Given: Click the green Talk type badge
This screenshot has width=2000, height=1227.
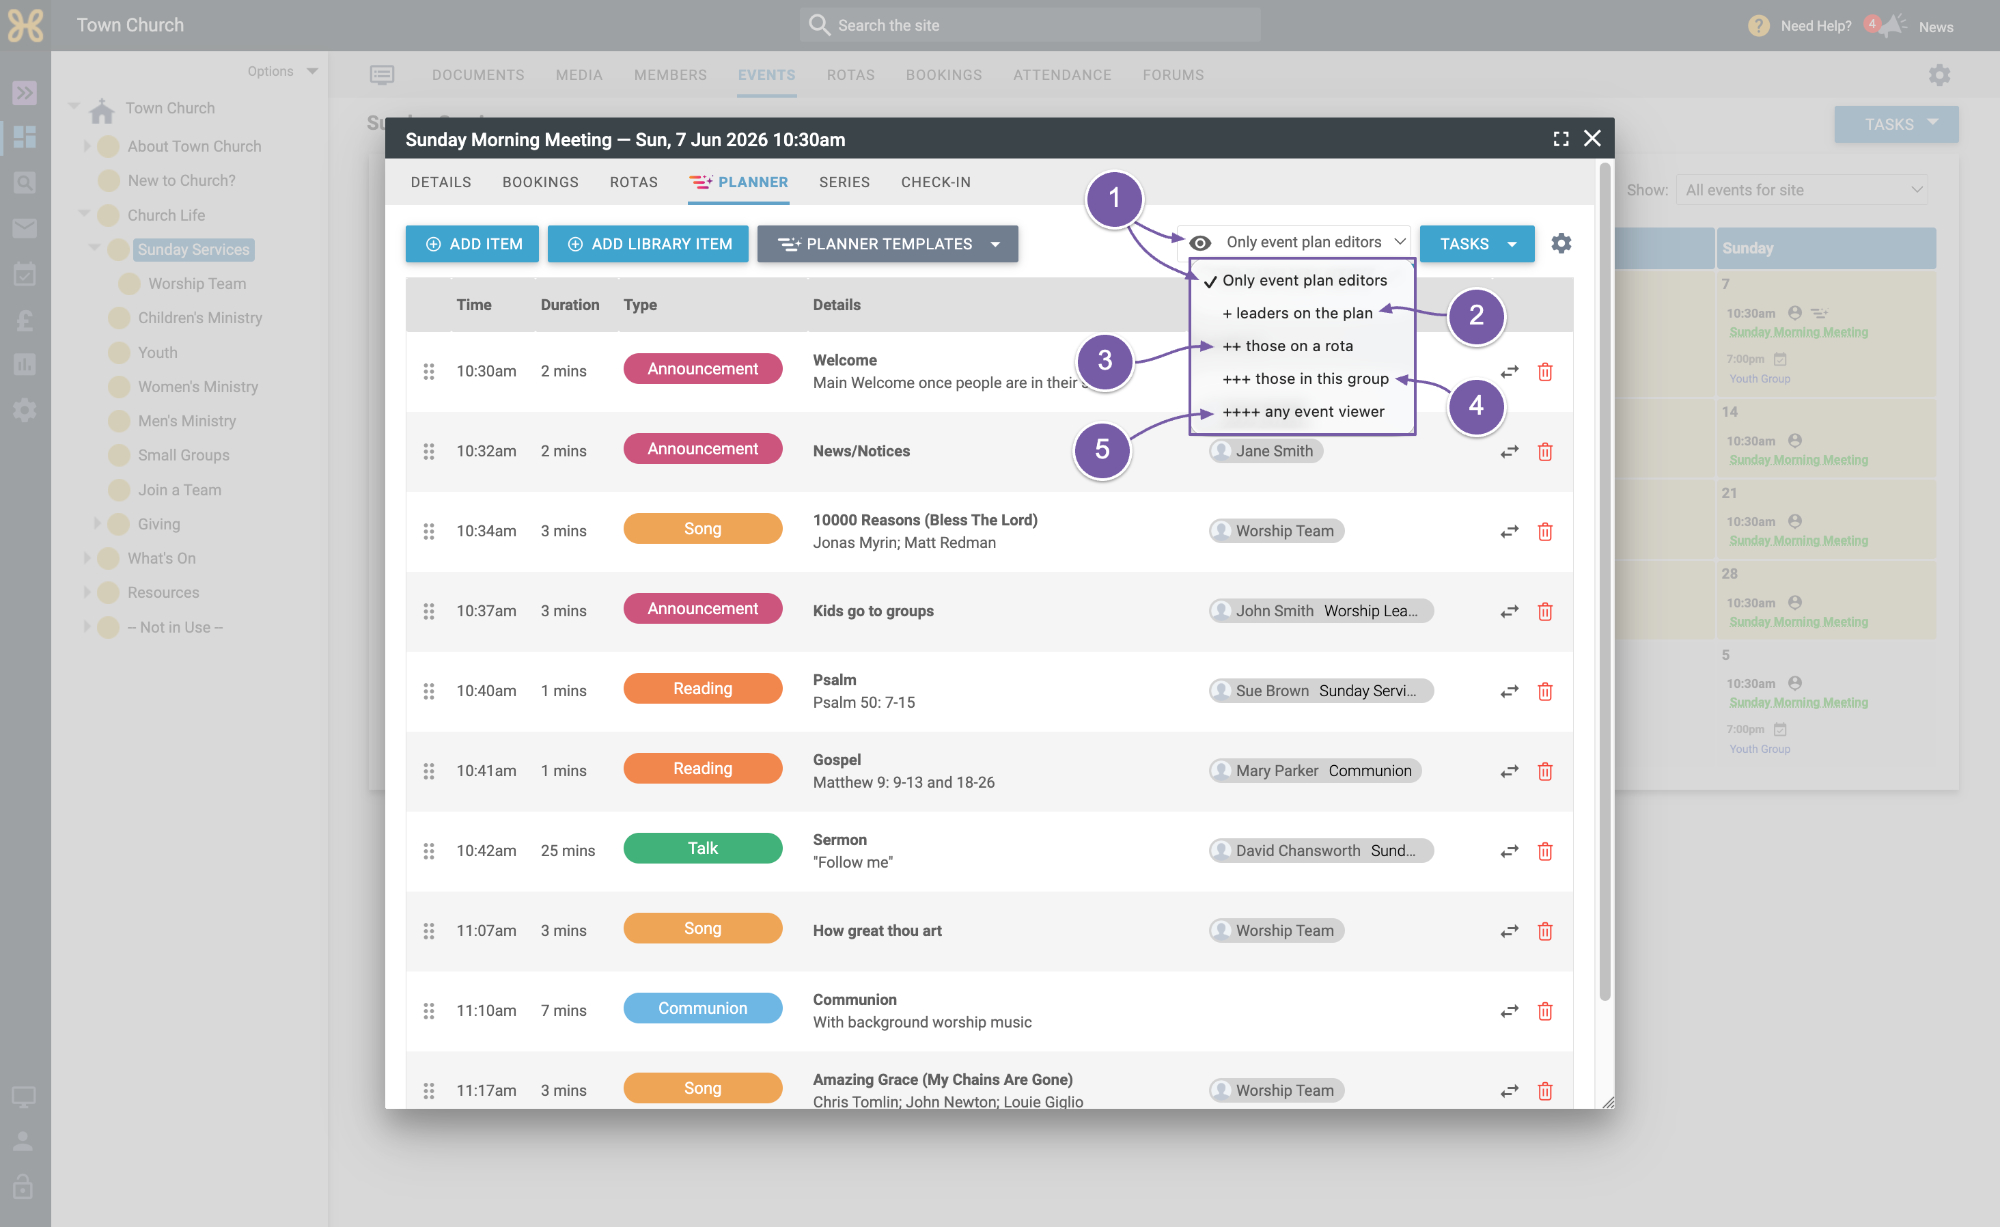Looking at the screenshot, I should click(x=703, y=848).
